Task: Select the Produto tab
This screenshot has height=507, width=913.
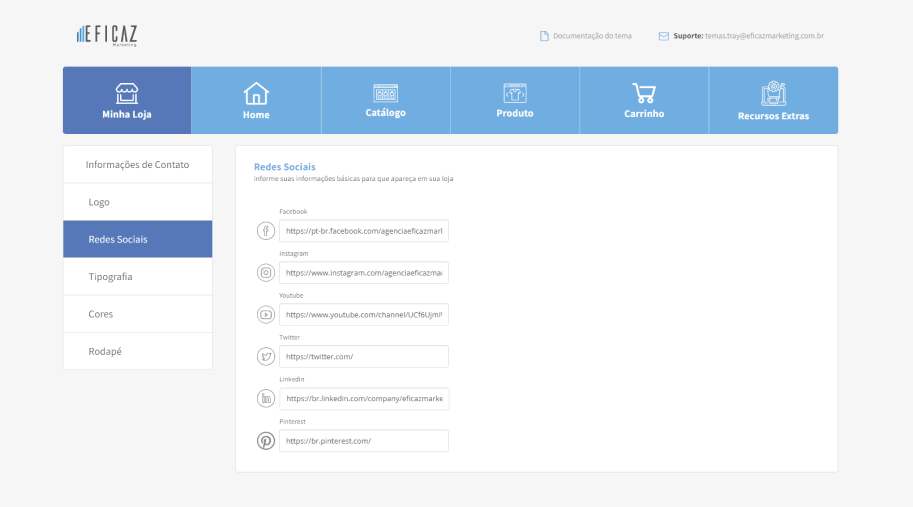Action: [x=515, y=100]
